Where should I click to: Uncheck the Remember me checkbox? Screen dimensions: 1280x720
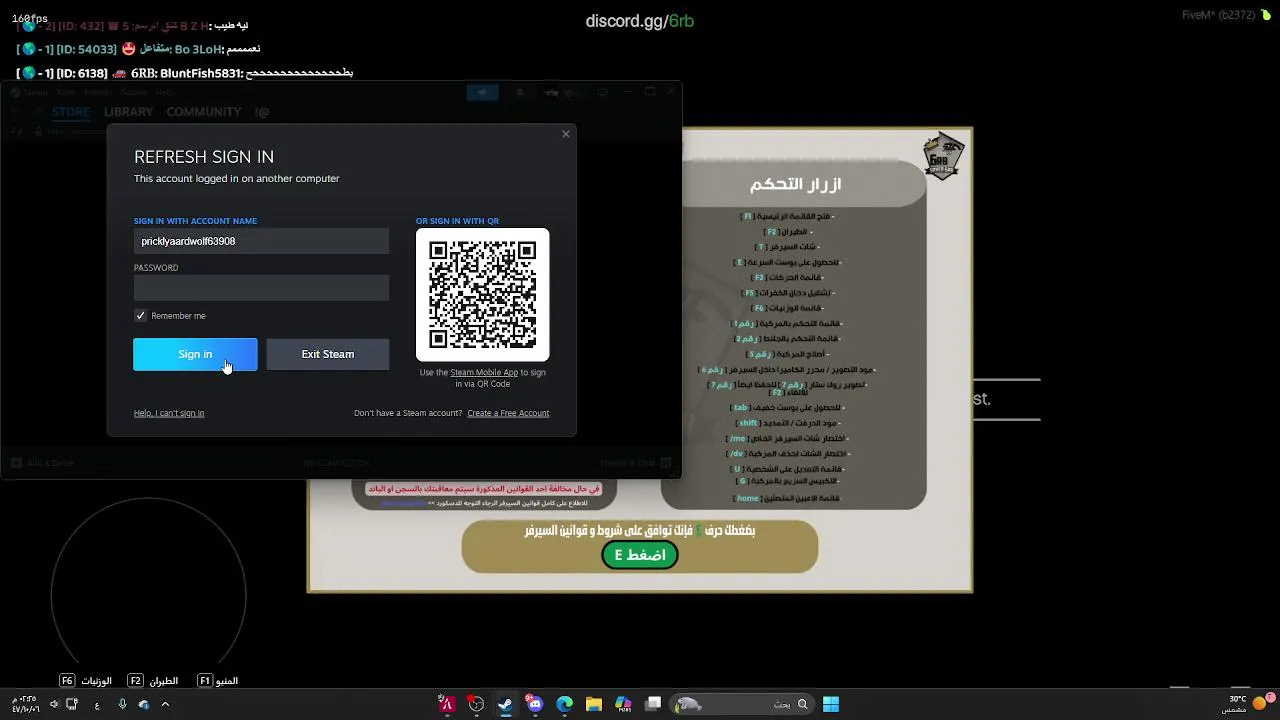coord(141,316)
